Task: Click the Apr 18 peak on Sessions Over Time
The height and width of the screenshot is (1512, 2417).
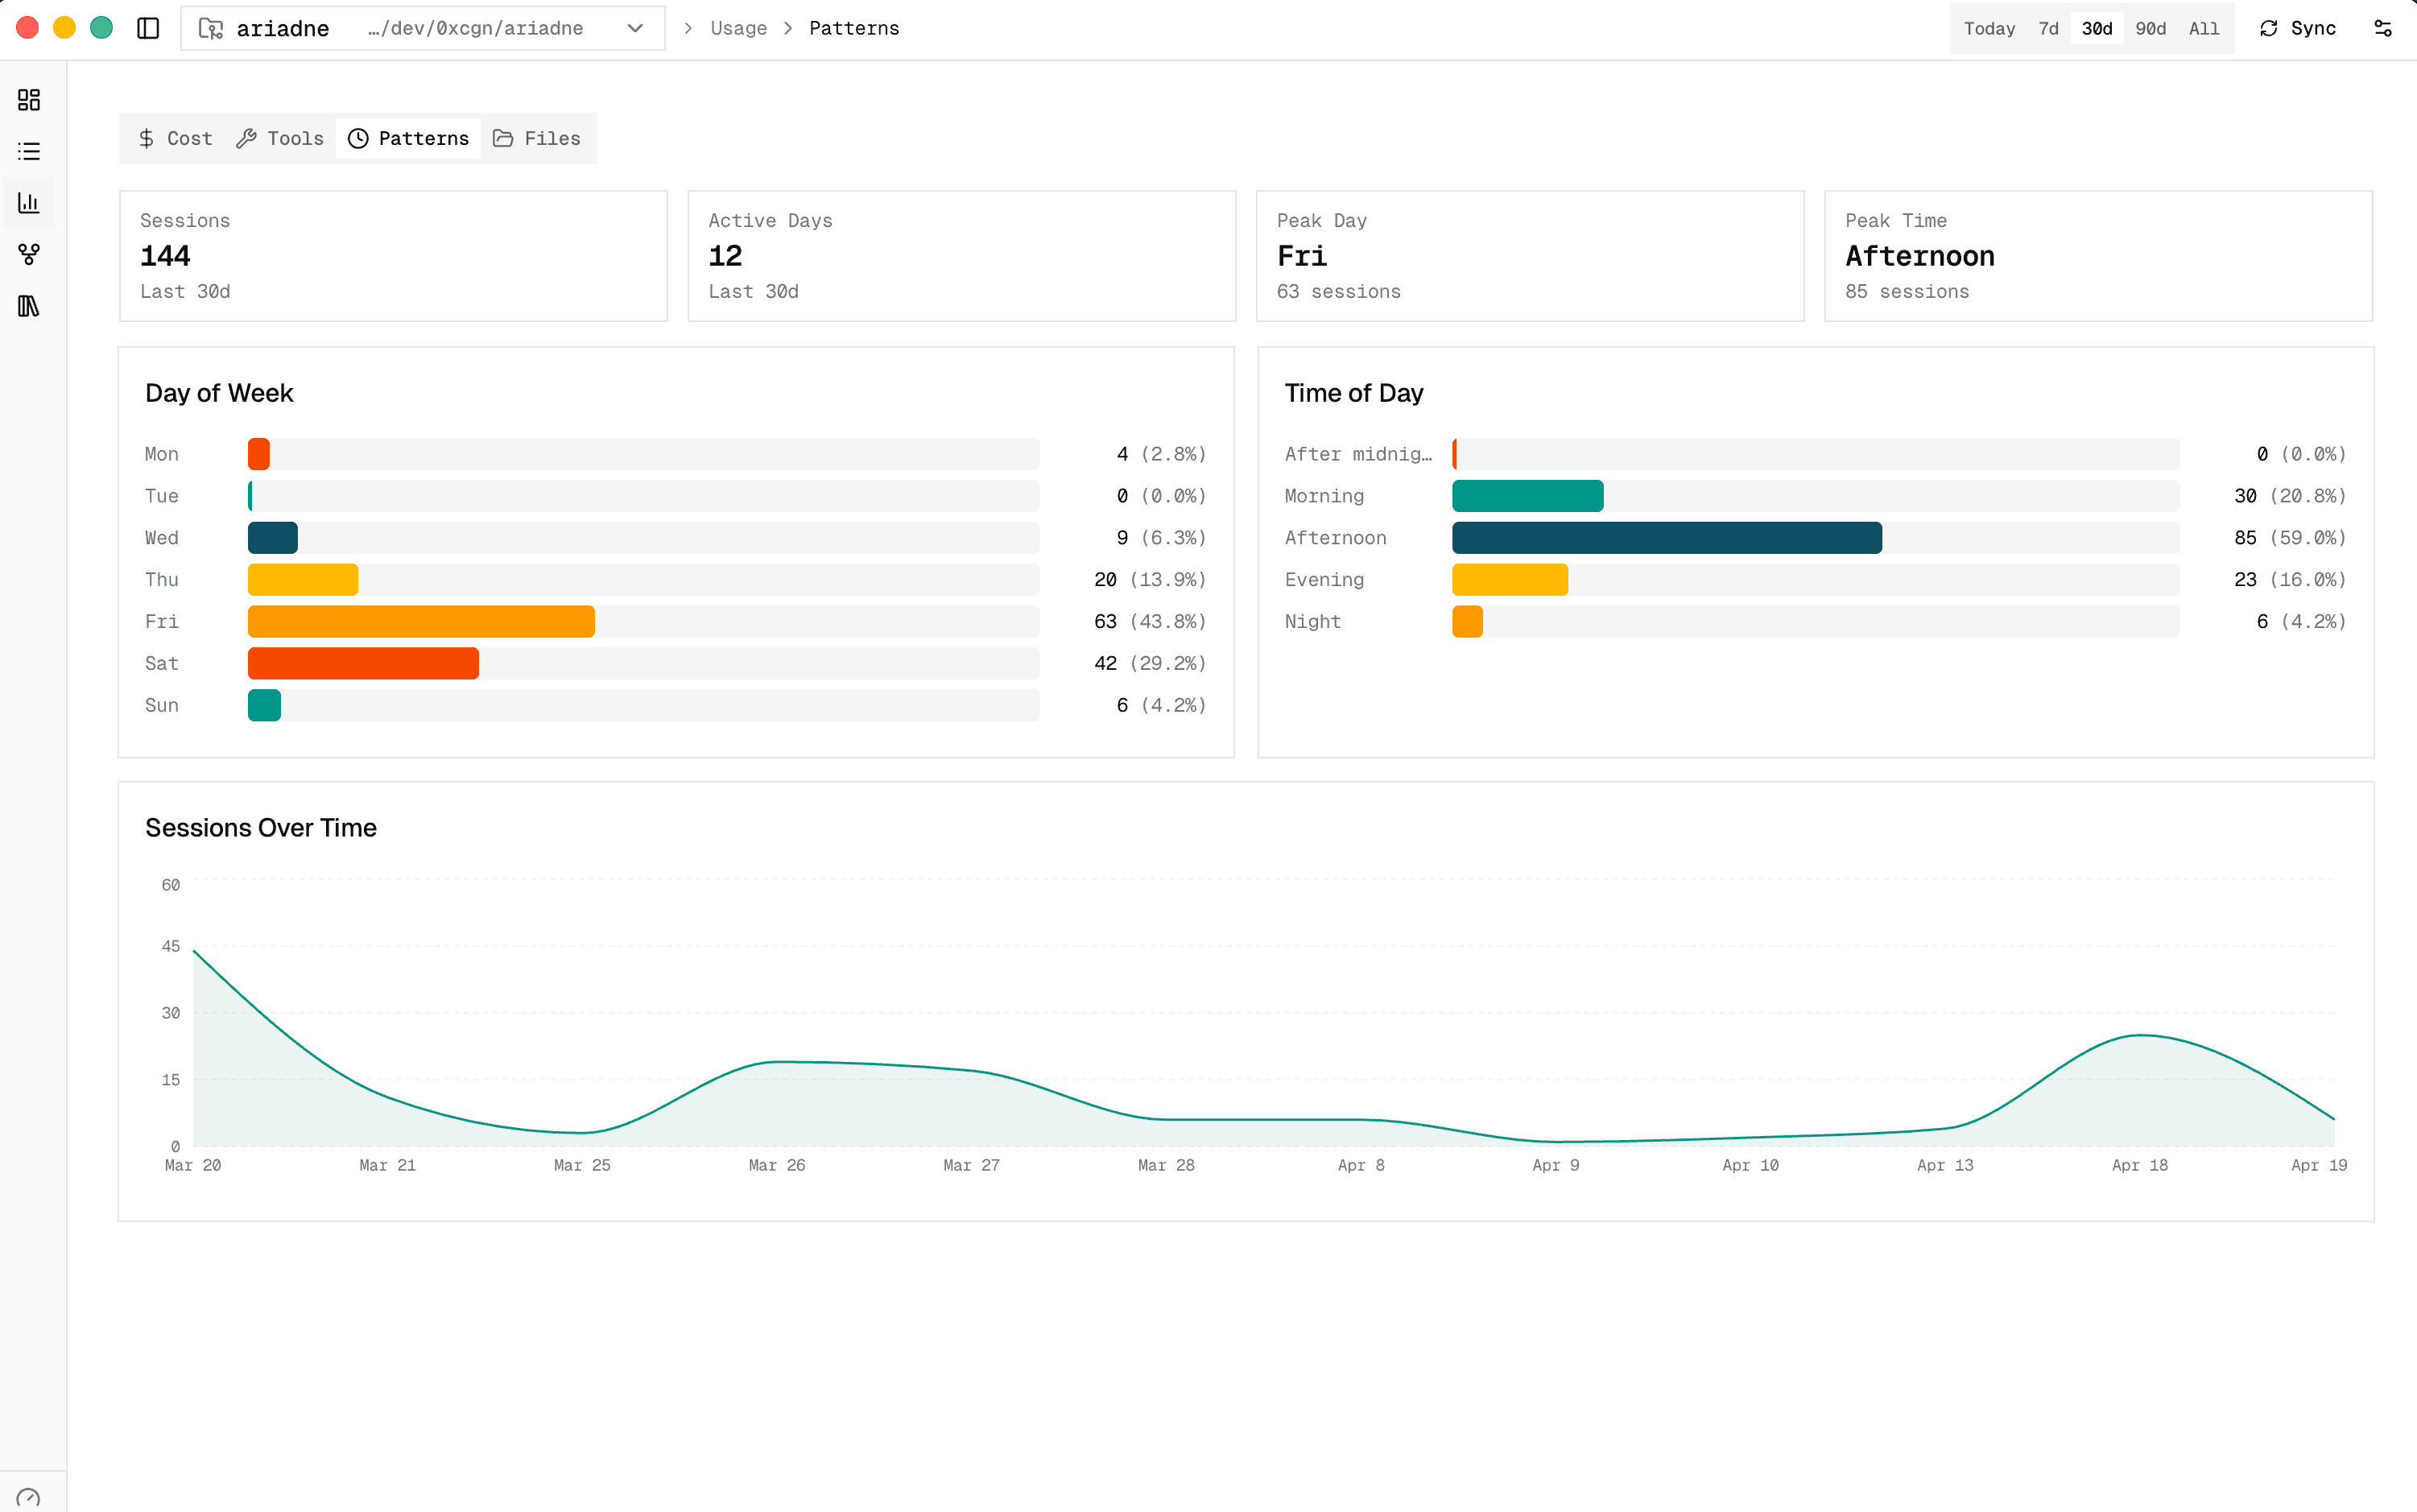Action: pyautogui.click(x=2139, y=1037)
